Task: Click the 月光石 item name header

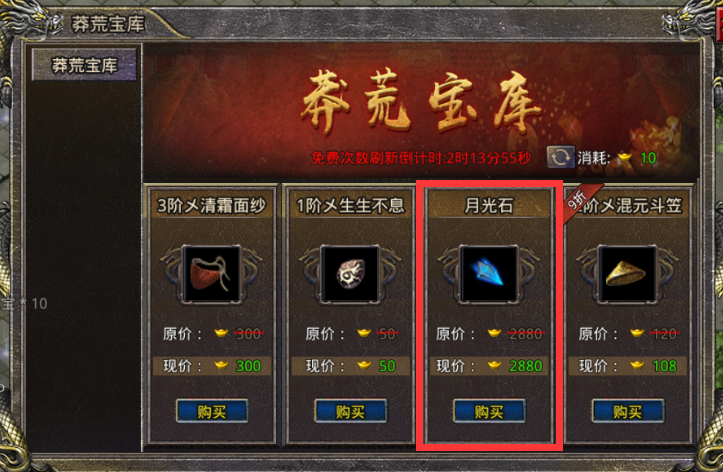Action: coord(489,206)
